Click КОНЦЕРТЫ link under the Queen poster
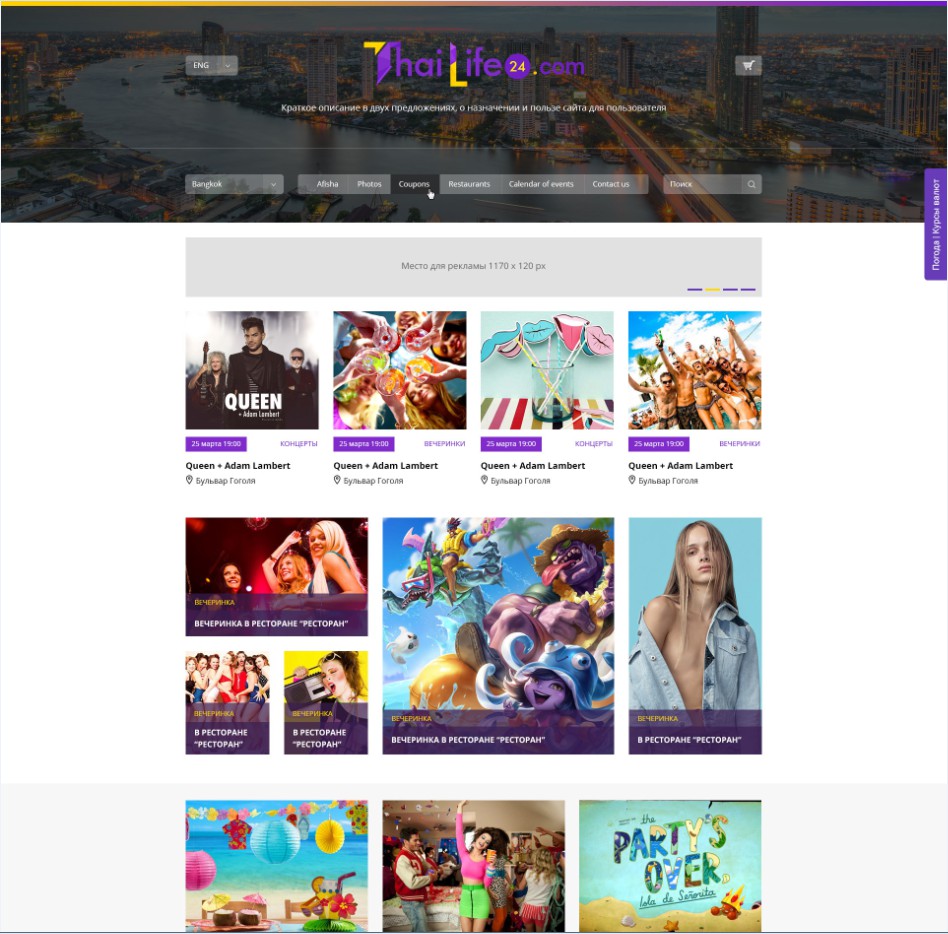948x934 pixels. coord(299,444)
